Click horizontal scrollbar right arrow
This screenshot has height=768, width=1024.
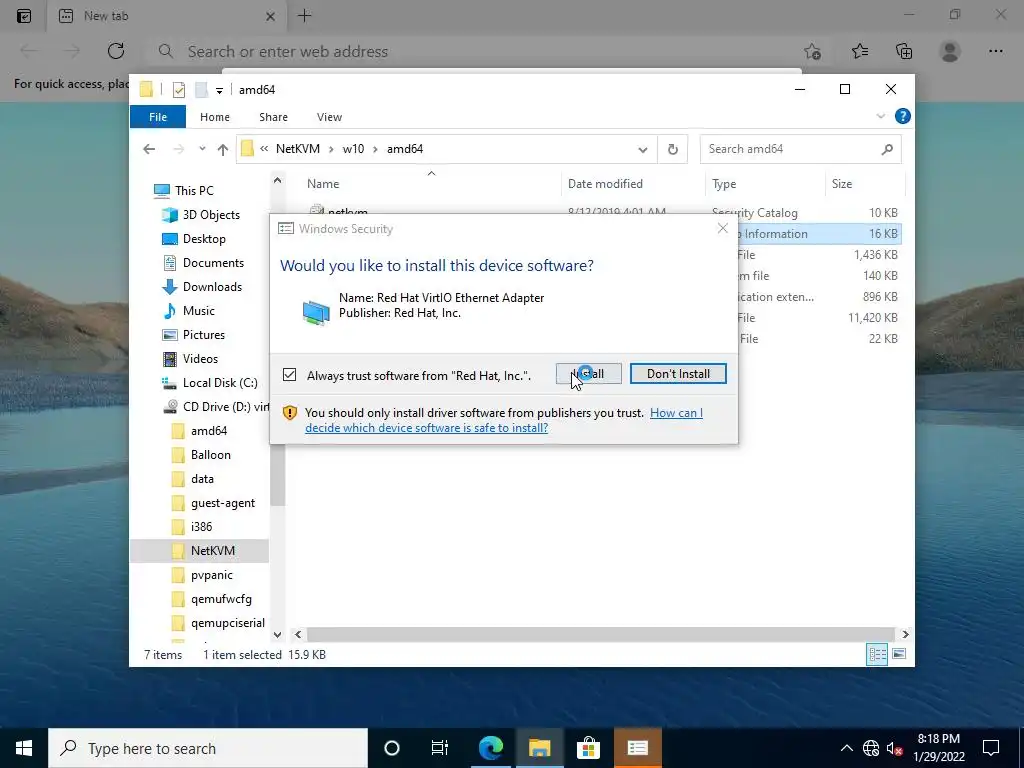[x=905, y=634]
